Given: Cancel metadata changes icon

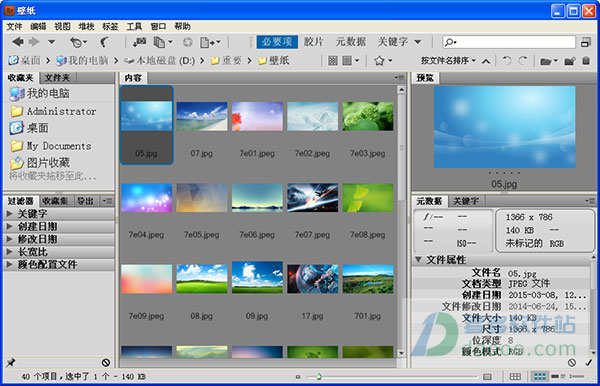Looking at the screenshot, I should pyautogui.click(x=572, y=362).
